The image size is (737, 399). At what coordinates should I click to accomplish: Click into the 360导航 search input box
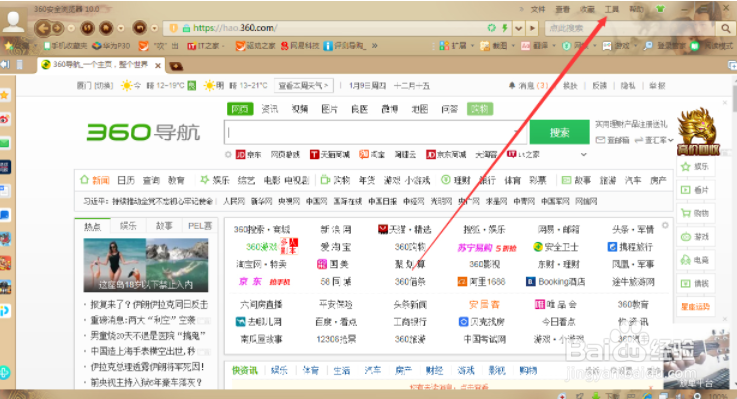click(x=376, y=133)
